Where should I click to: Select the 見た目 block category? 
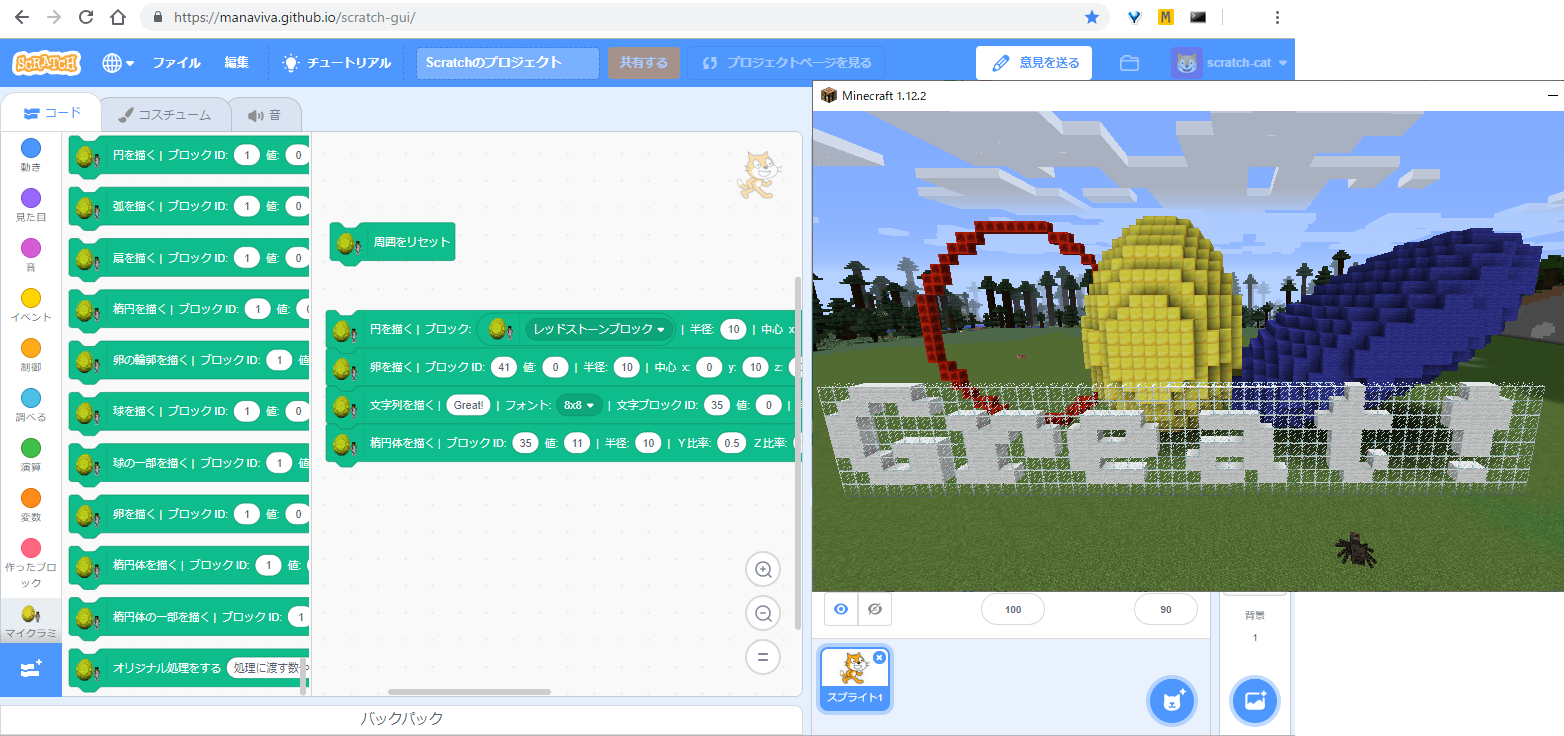pos(31,206)
